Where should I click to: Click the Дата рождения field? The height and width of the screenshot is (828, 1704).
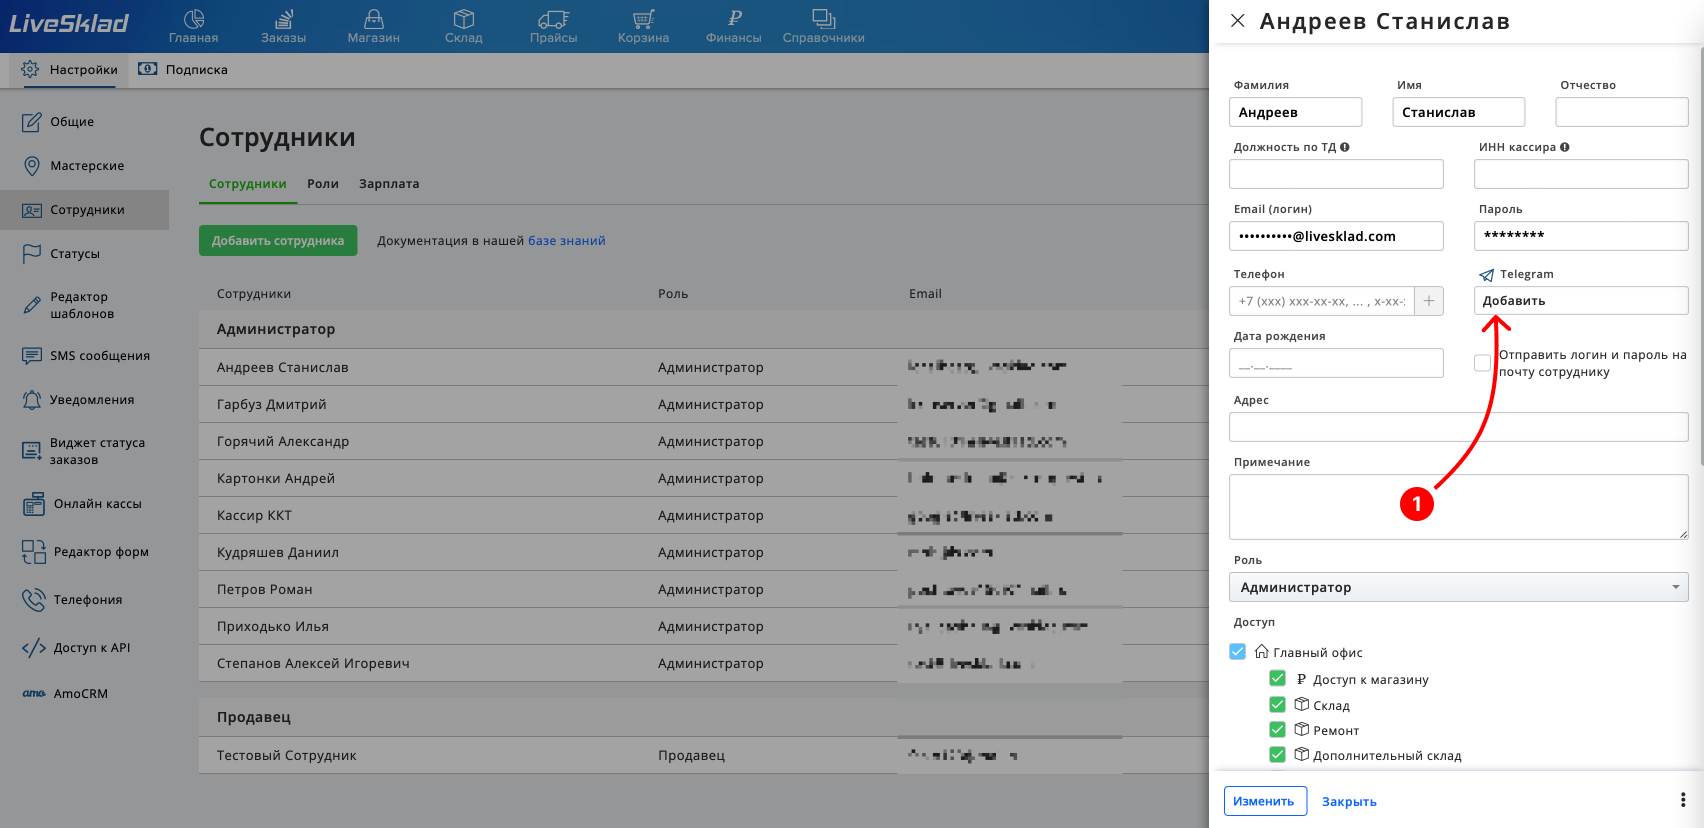click(x=1336, y=363)
